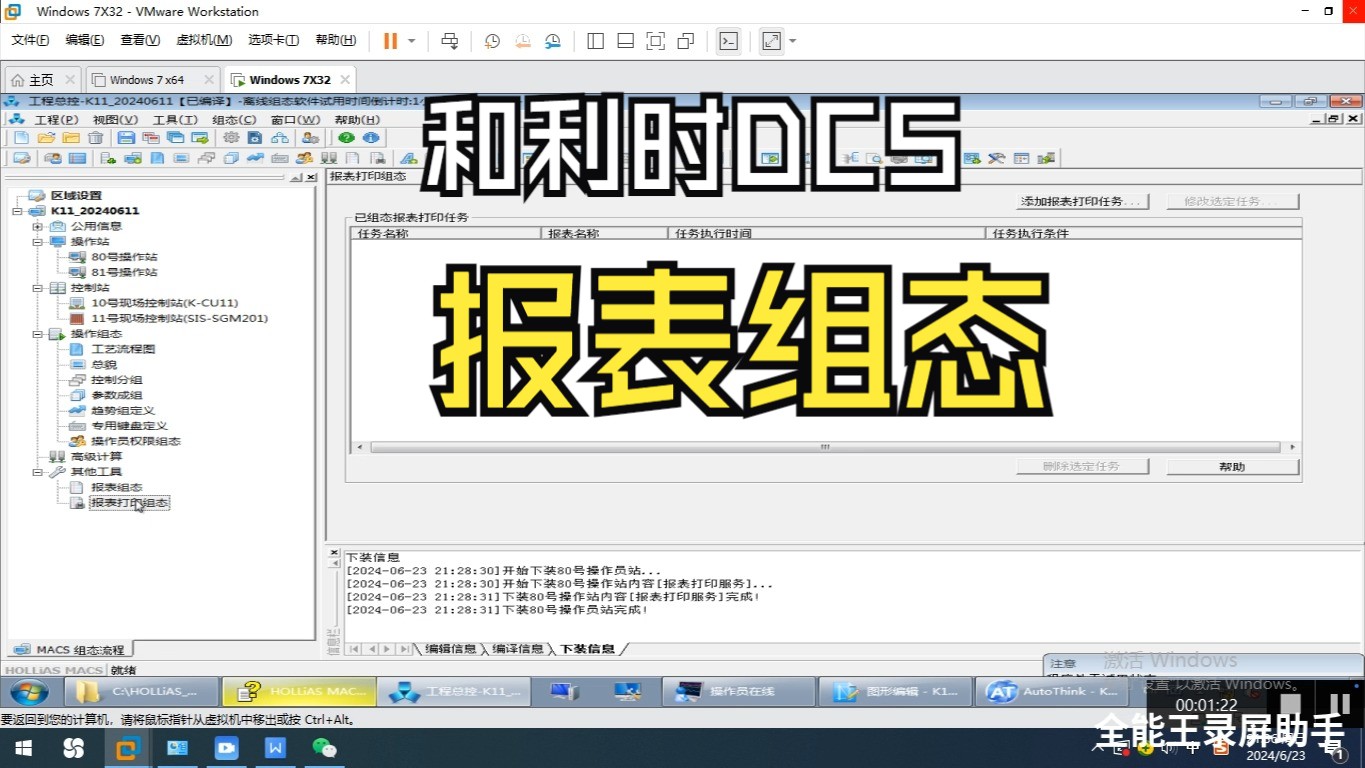Select 区域设置 in the project tree
Screen dimensions: 1365x768
76,196
